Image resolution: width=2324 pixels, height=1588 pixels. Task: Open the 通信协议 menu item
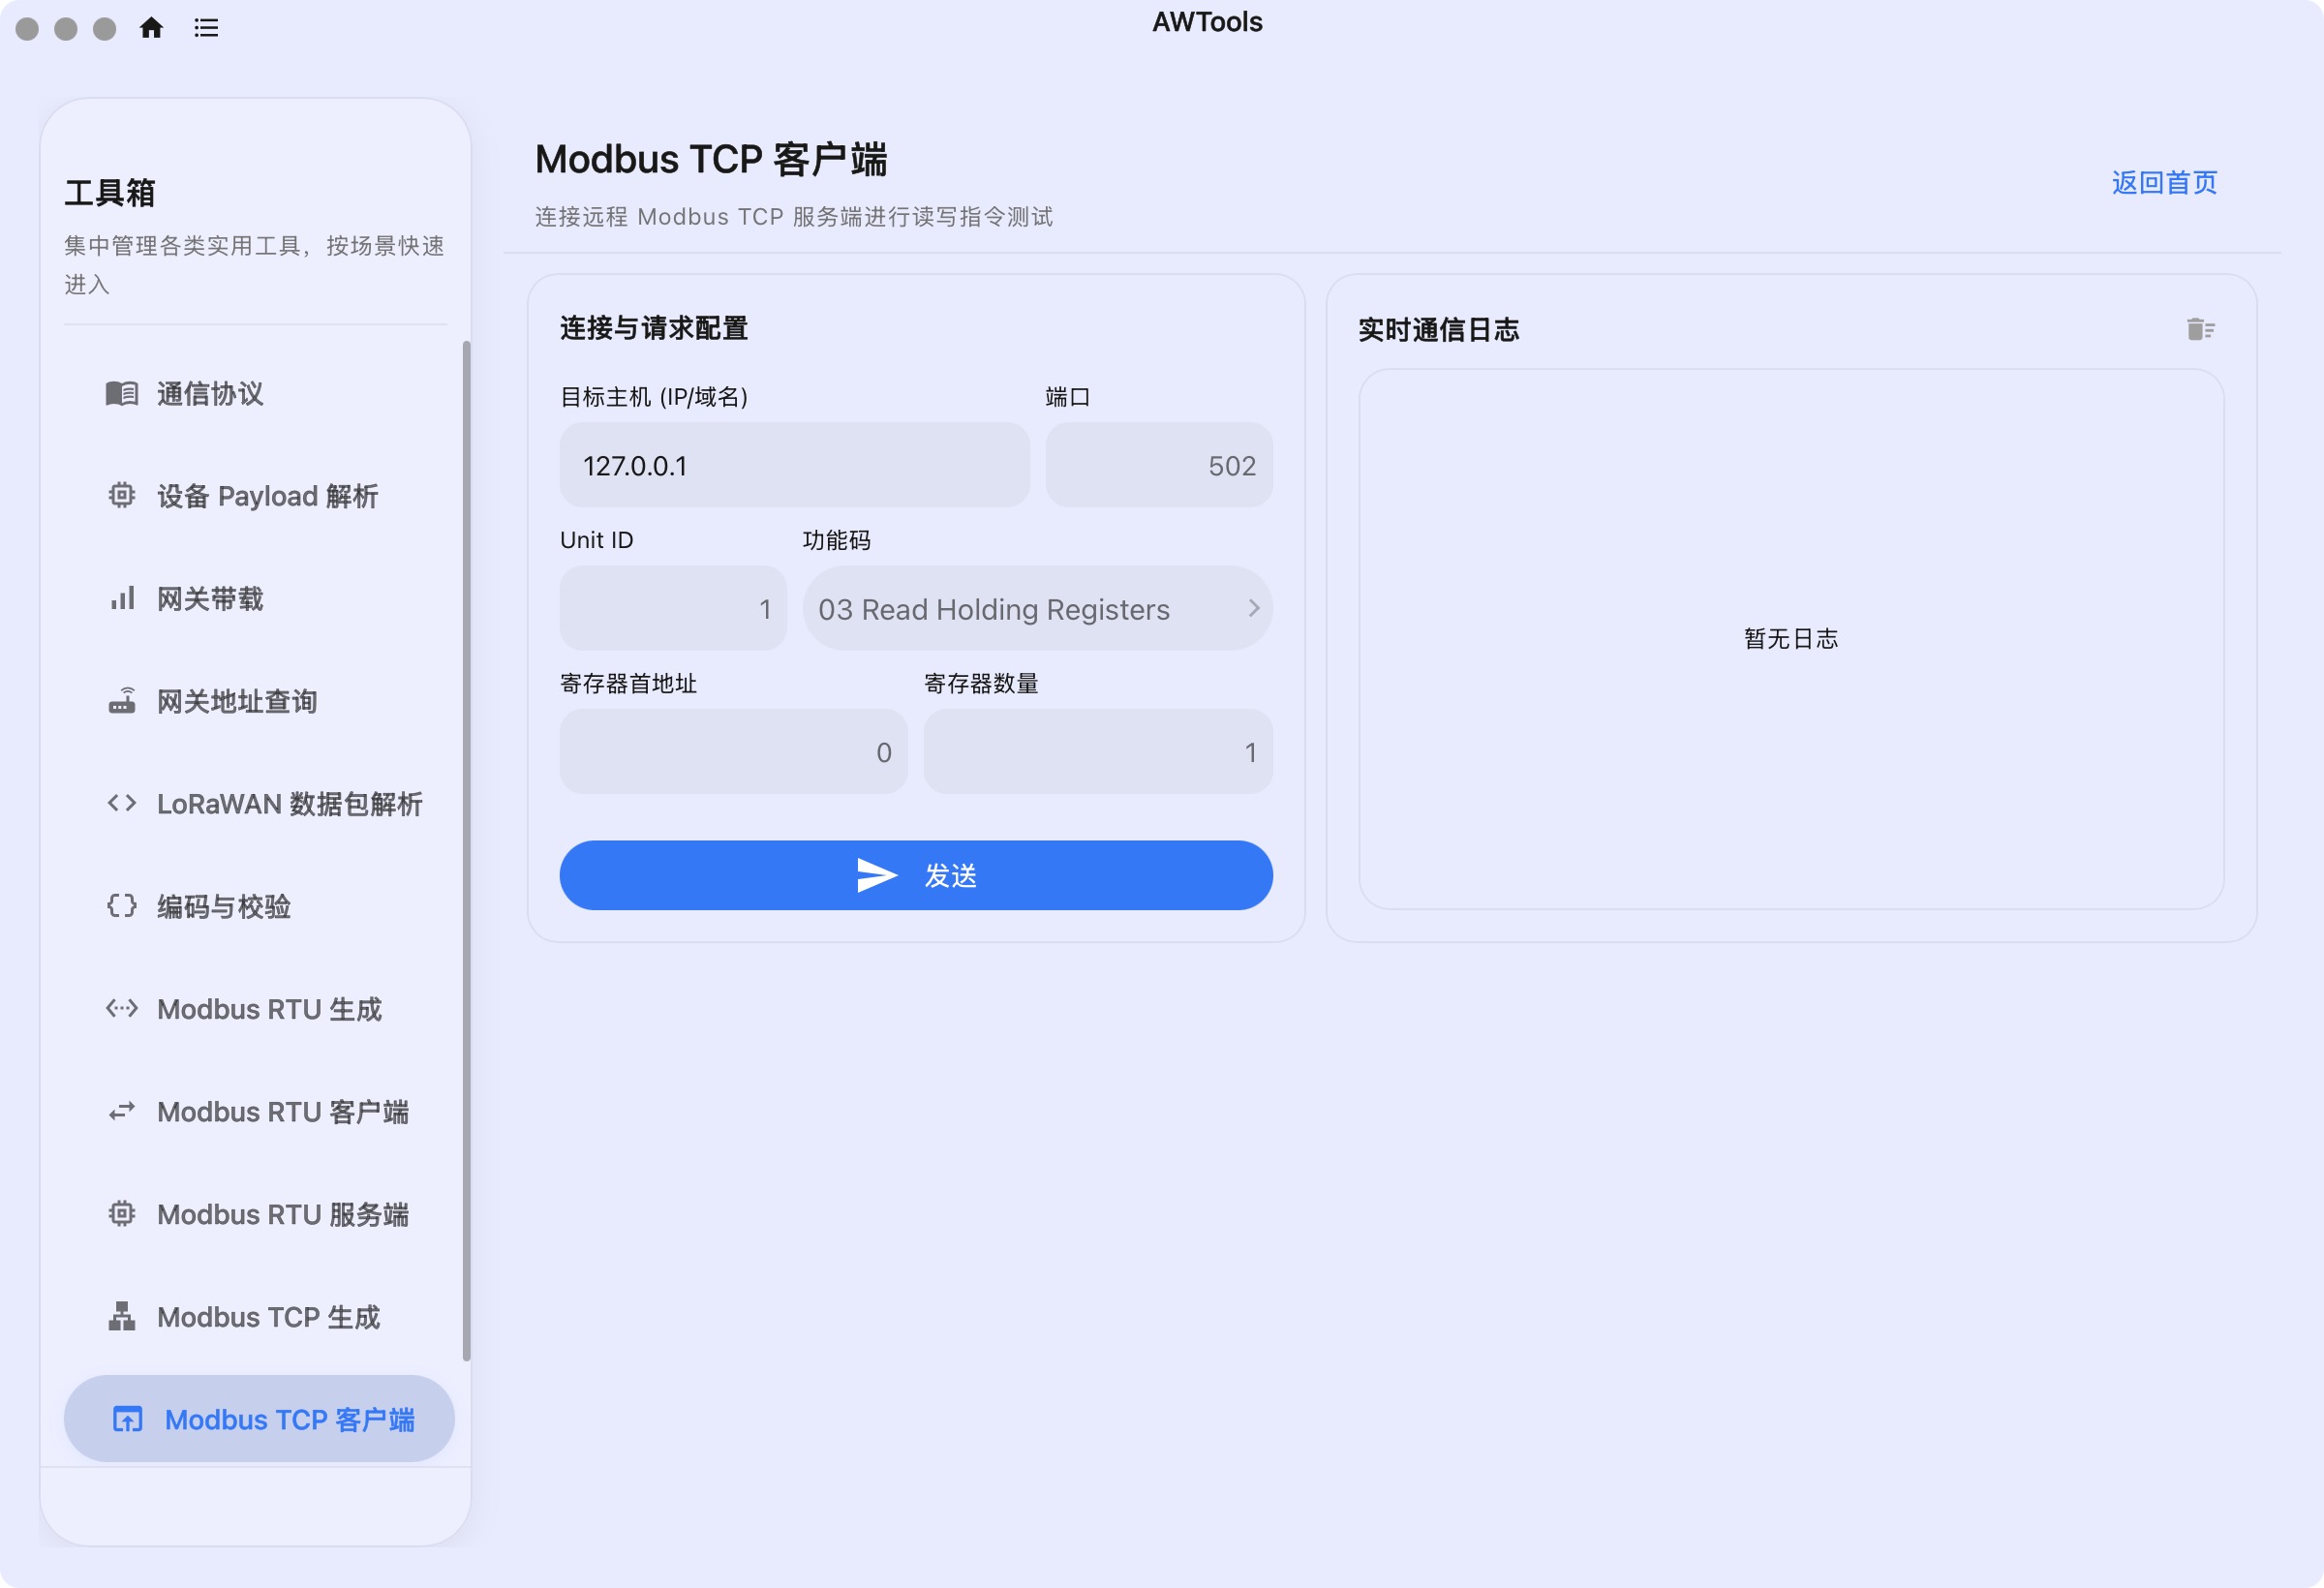[x=259, y=394]
